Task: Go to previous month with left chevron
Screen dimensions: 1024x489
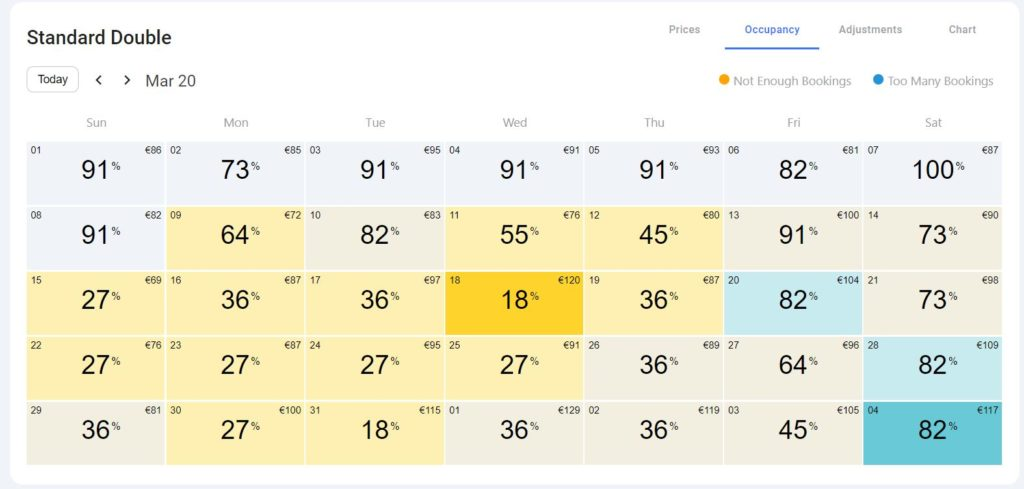Action: tap(99, 80)
